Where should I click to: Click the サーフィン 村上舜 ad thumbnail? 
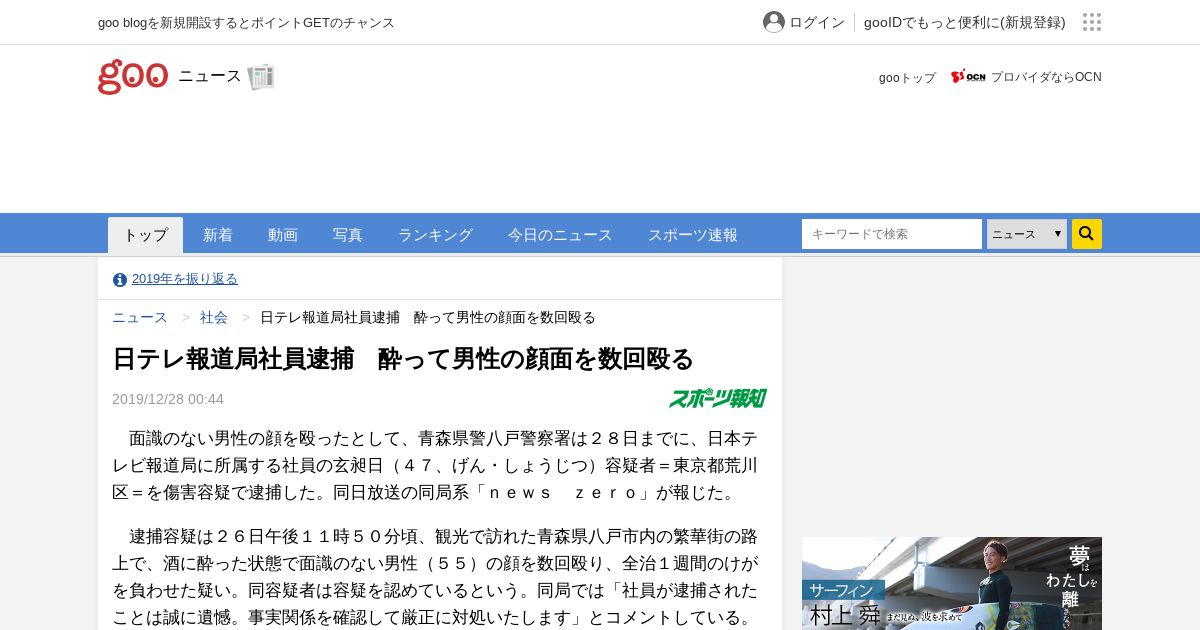pos(952,584)
